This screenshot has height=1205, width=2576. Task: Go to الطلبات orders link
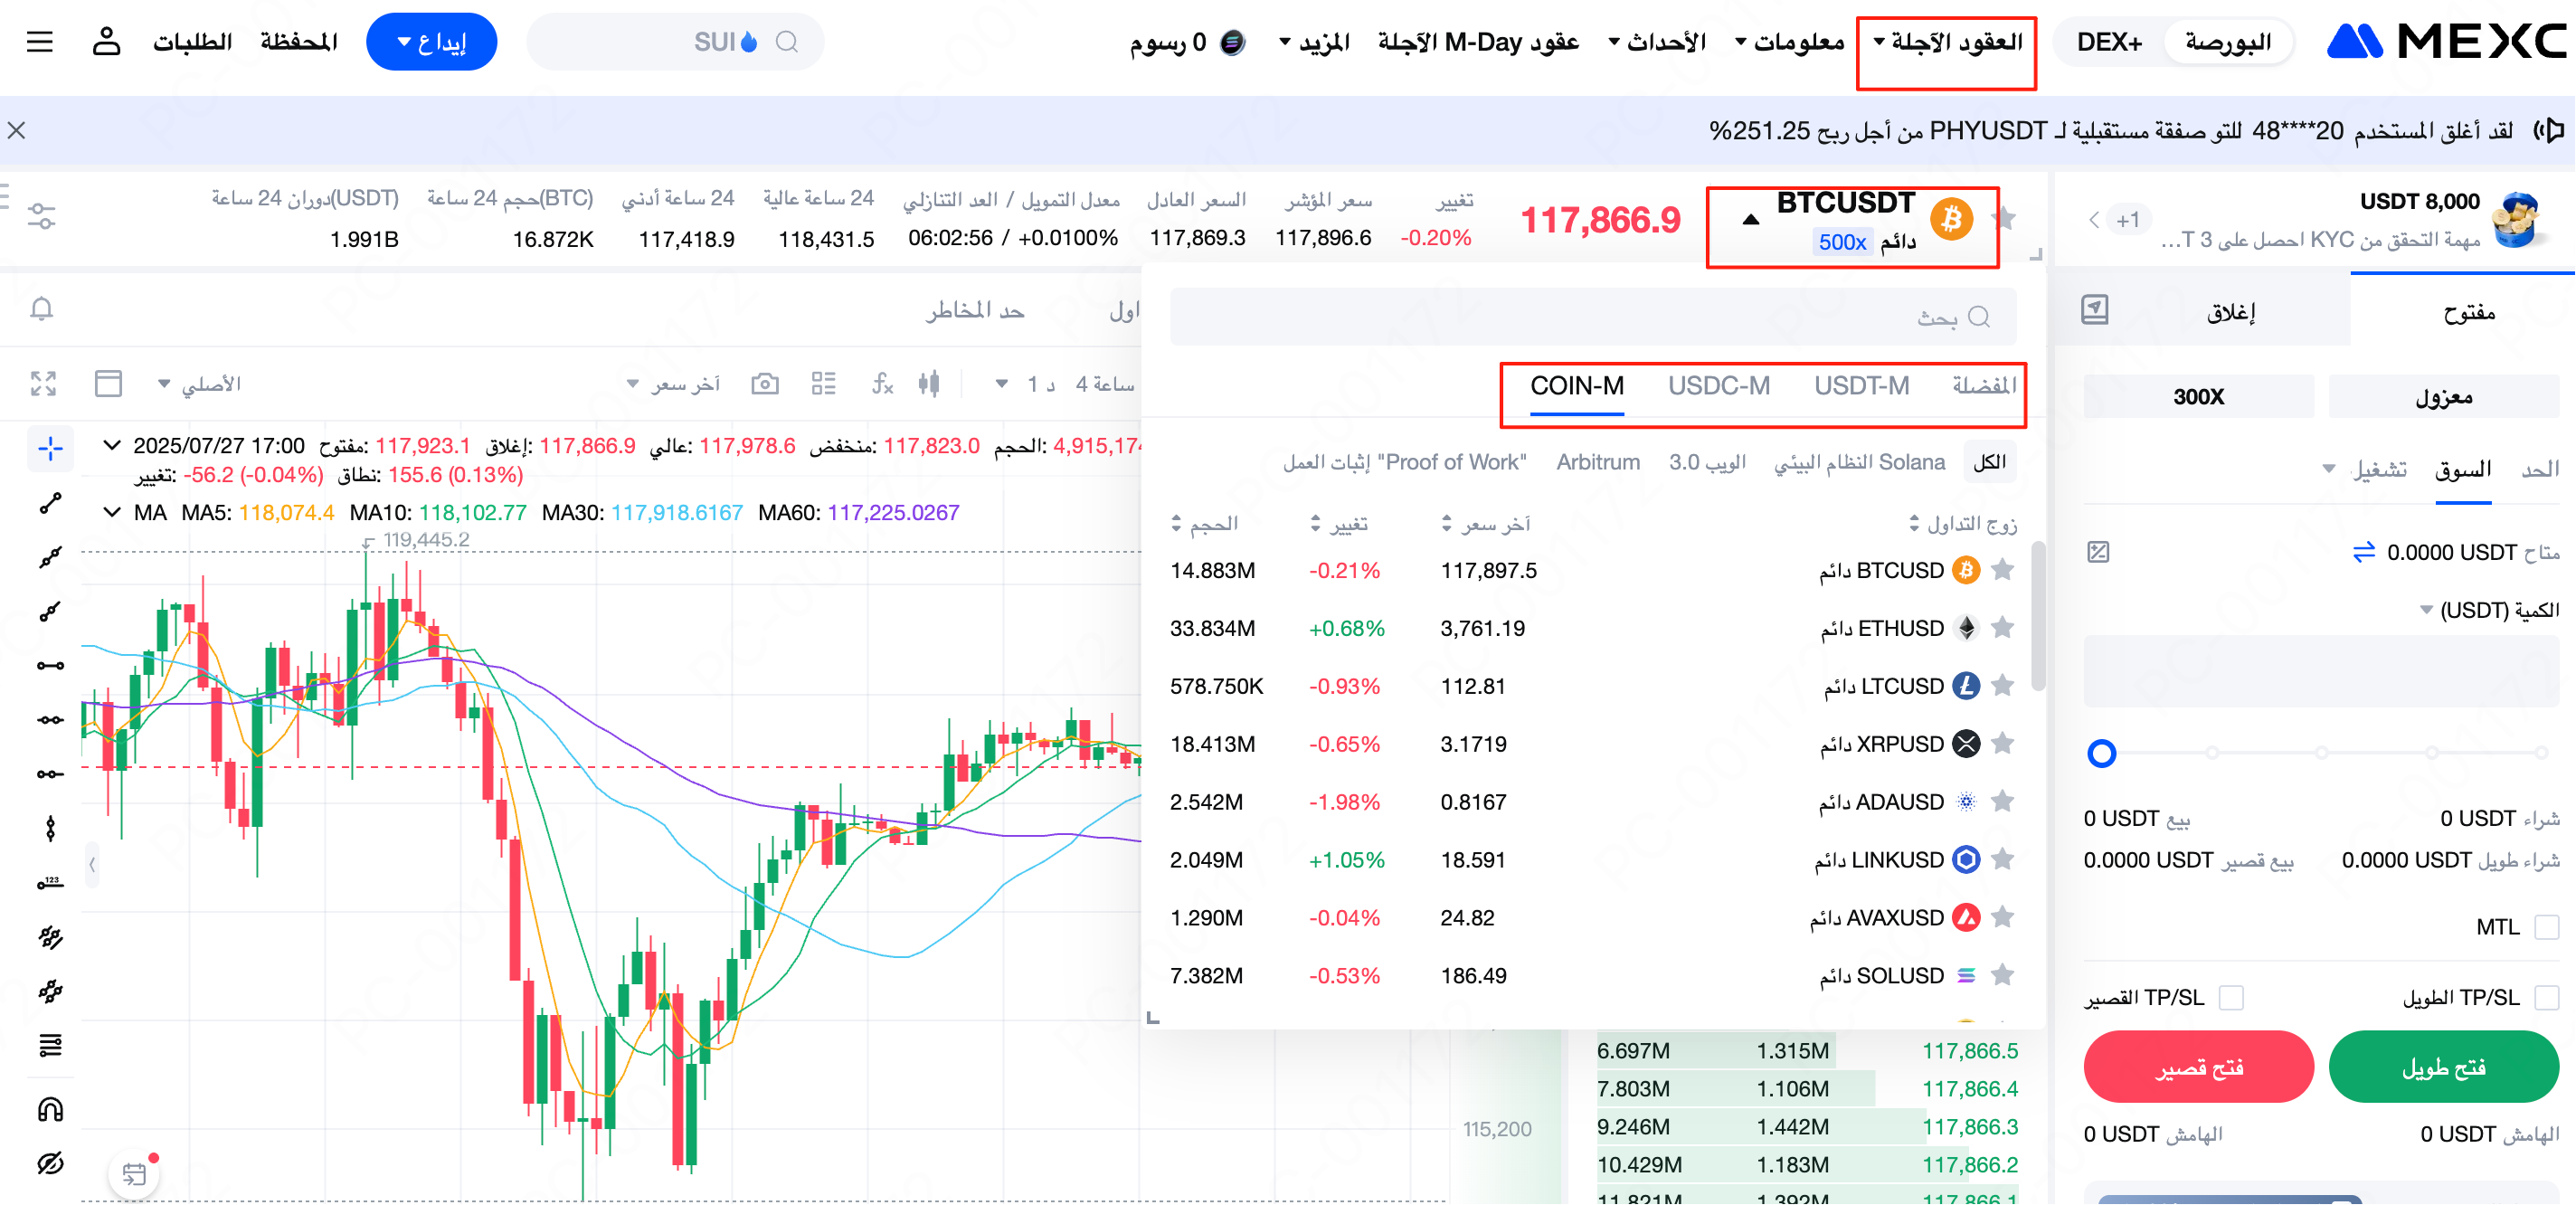pyautogui.click(x=192, y=42)
